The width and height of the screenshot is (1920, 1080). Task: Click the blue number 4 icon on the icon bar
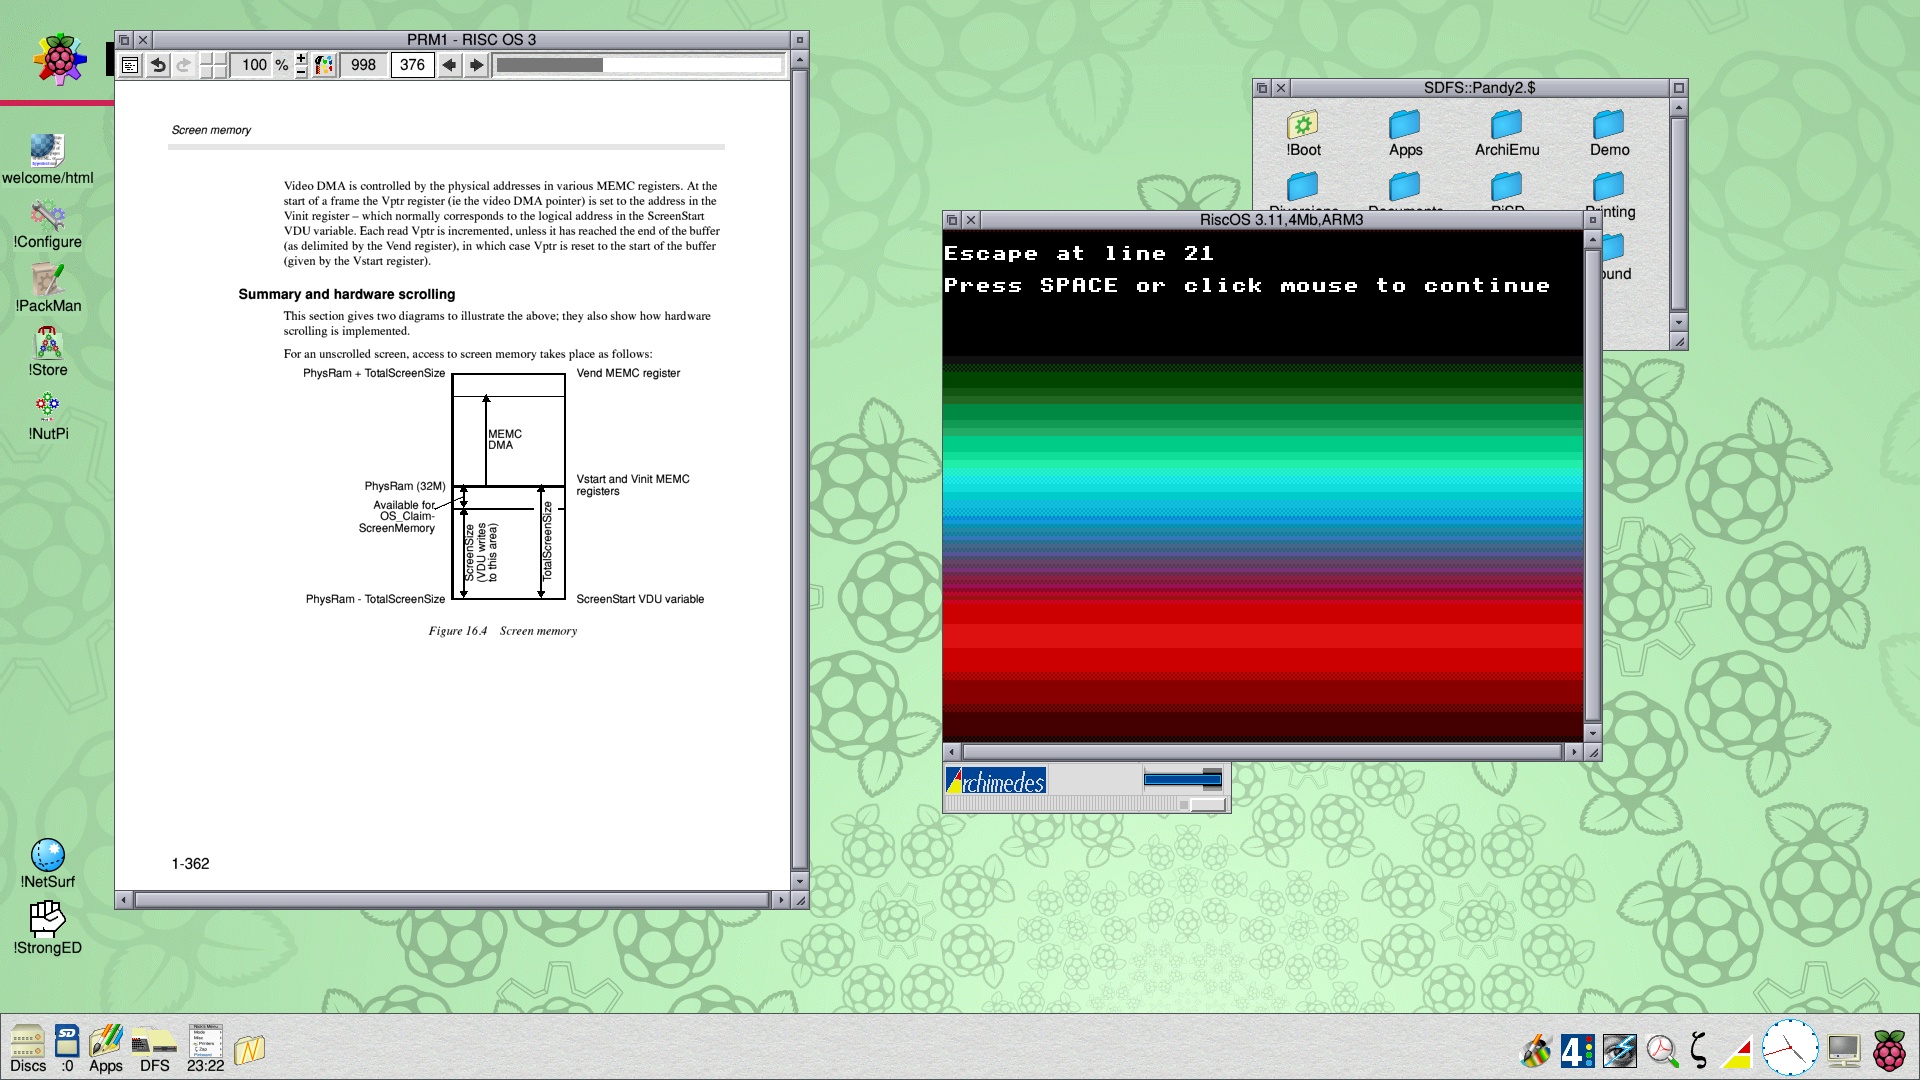[1577, 1051]
